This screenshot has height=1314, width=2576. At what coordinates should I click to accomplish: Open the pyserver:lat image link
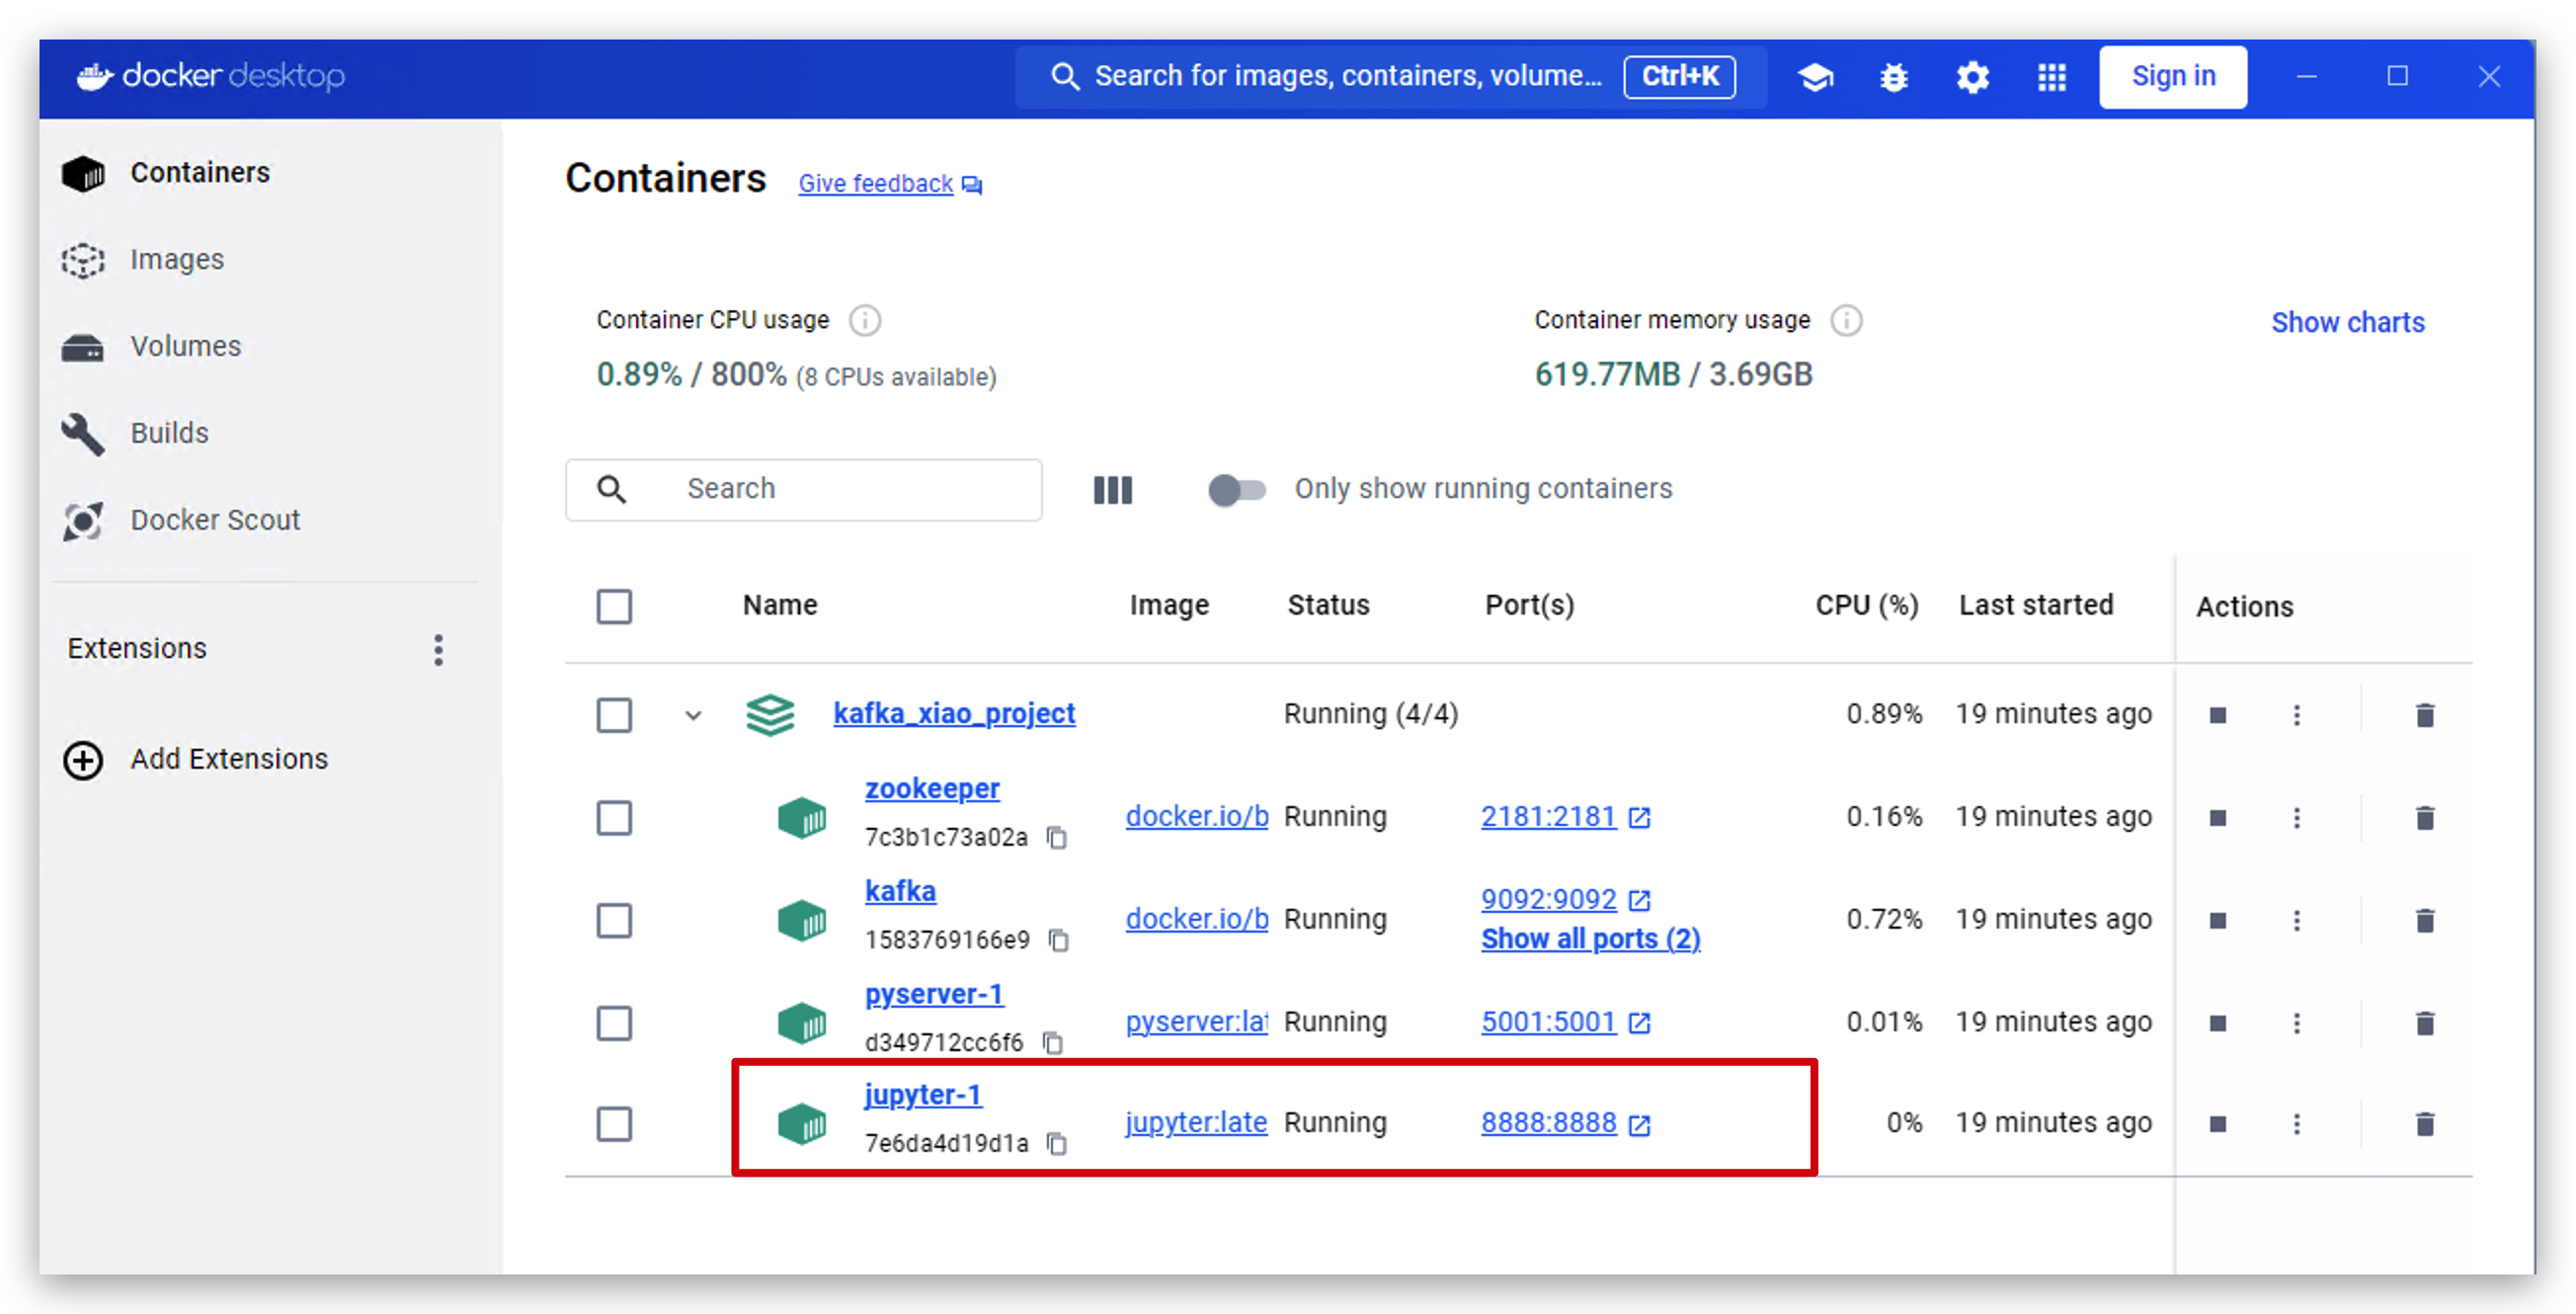coord(1196,1022)
